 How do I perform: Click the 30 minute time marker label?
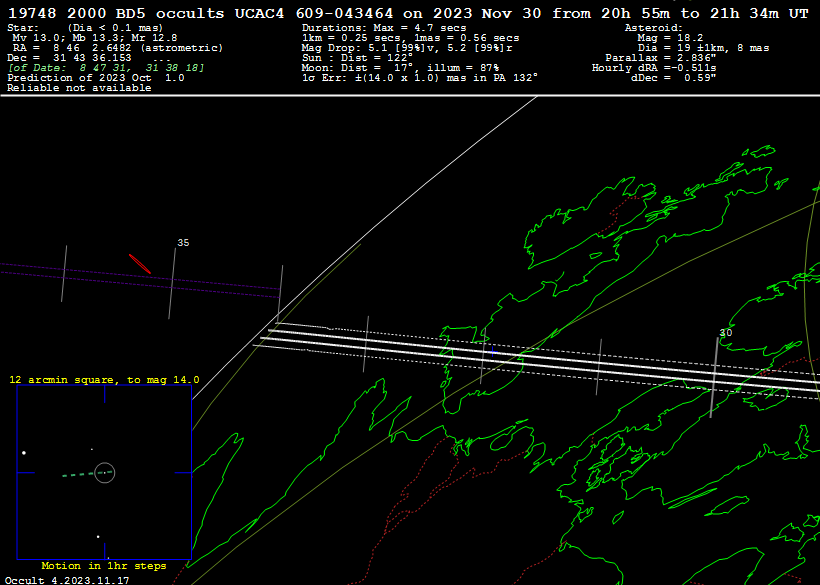[726, 332]
